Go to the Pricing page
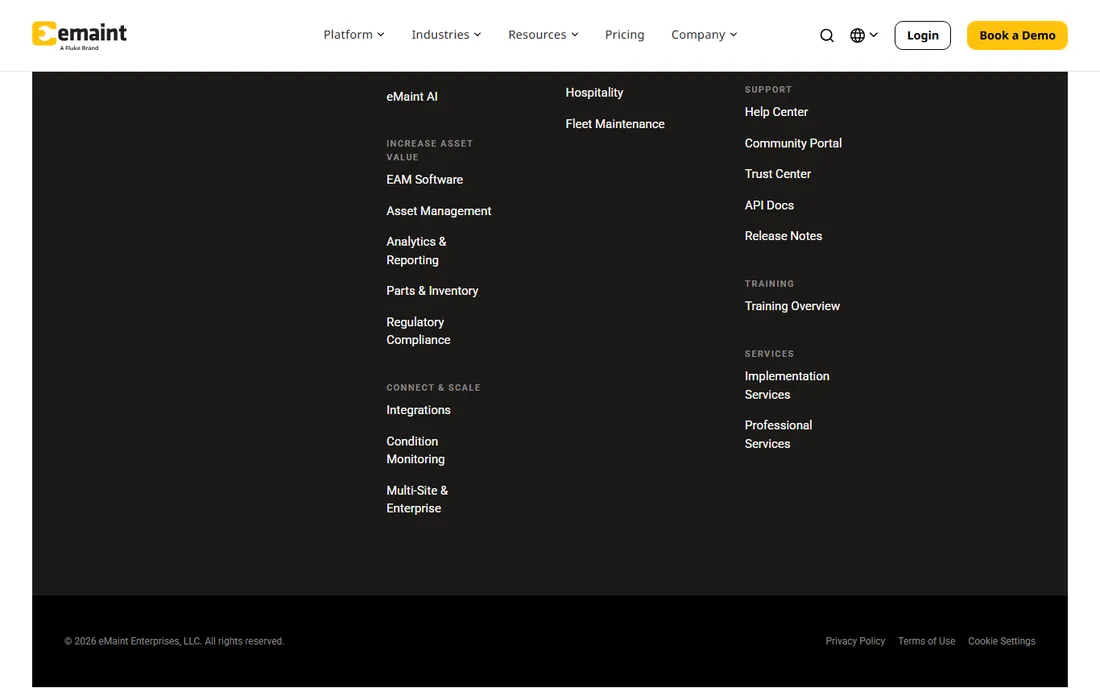The width and height of the screenshot is (1100, 688). click(624, 34)
